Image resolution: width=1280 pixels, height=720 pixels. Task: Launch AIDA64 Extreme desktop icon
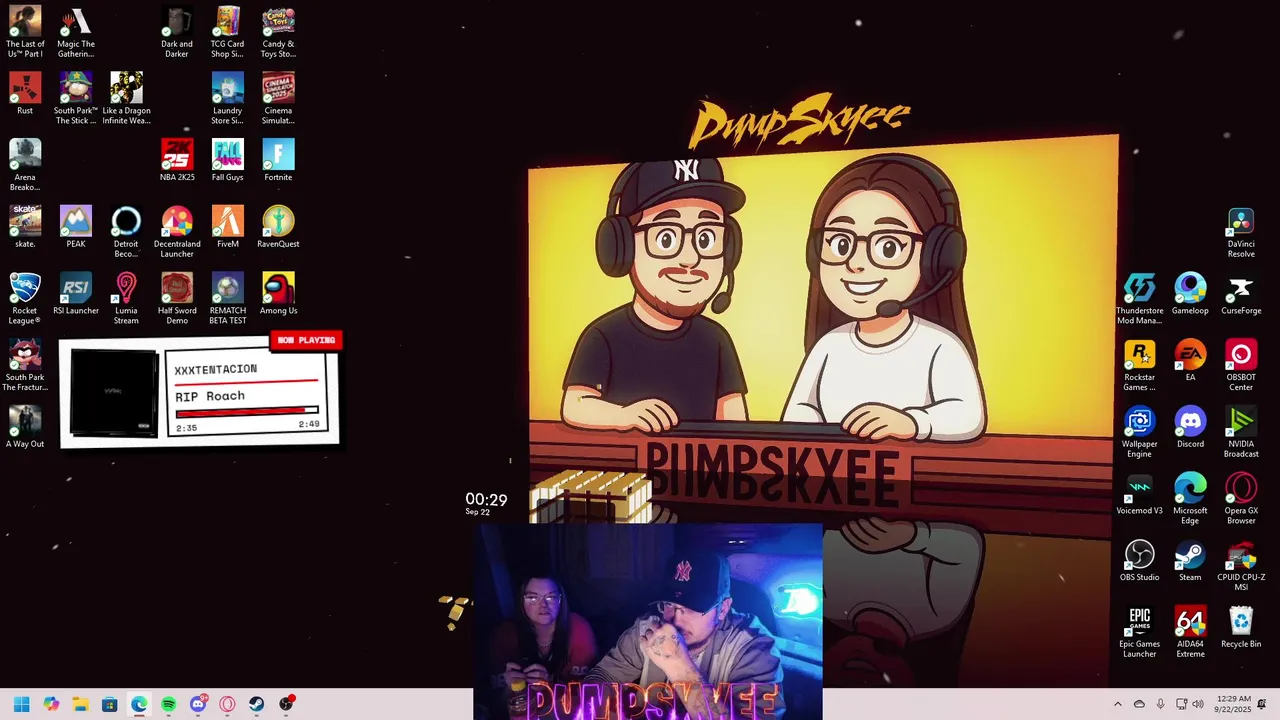tap(1190, 632)
